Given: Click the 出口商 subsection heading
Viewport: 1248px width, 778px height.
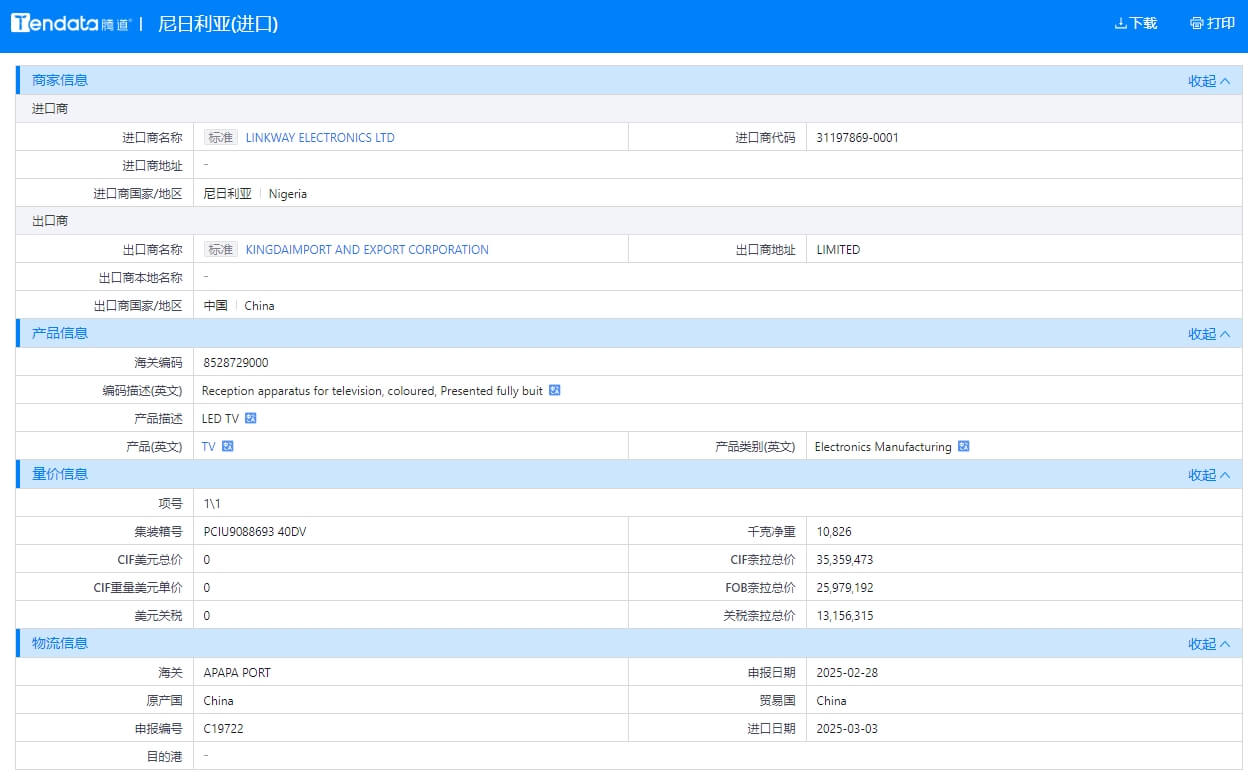Looking at the screenshot, I should tap(50, 221).
